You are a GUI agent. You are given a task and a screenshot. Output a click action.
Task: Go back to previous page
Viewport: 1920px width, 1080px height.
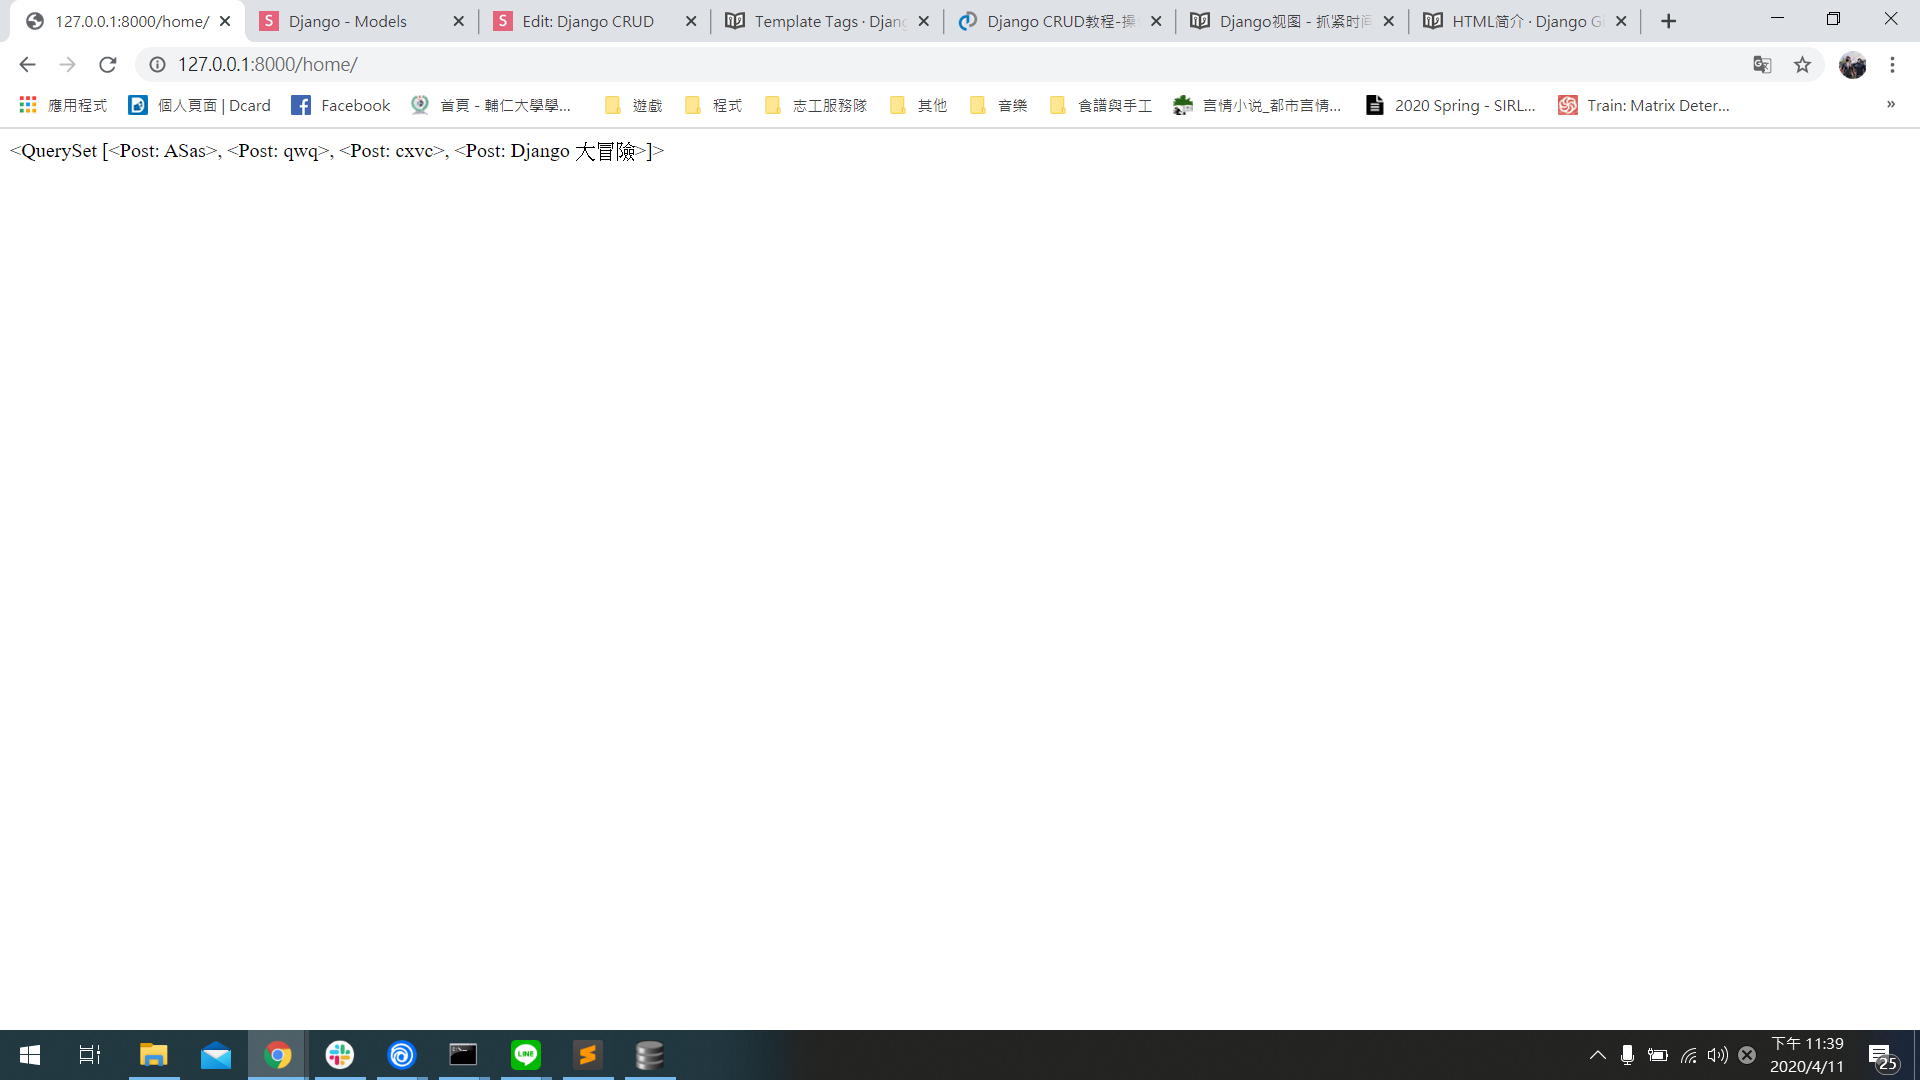point(27,65)
